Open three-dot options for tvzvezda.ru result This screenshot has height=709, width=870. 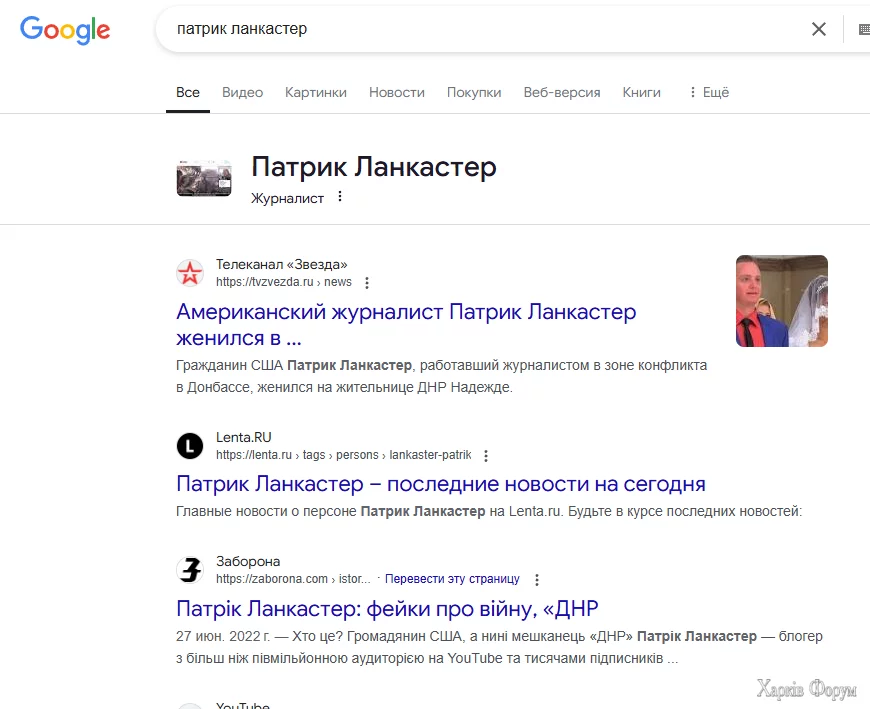coord(367,283)
